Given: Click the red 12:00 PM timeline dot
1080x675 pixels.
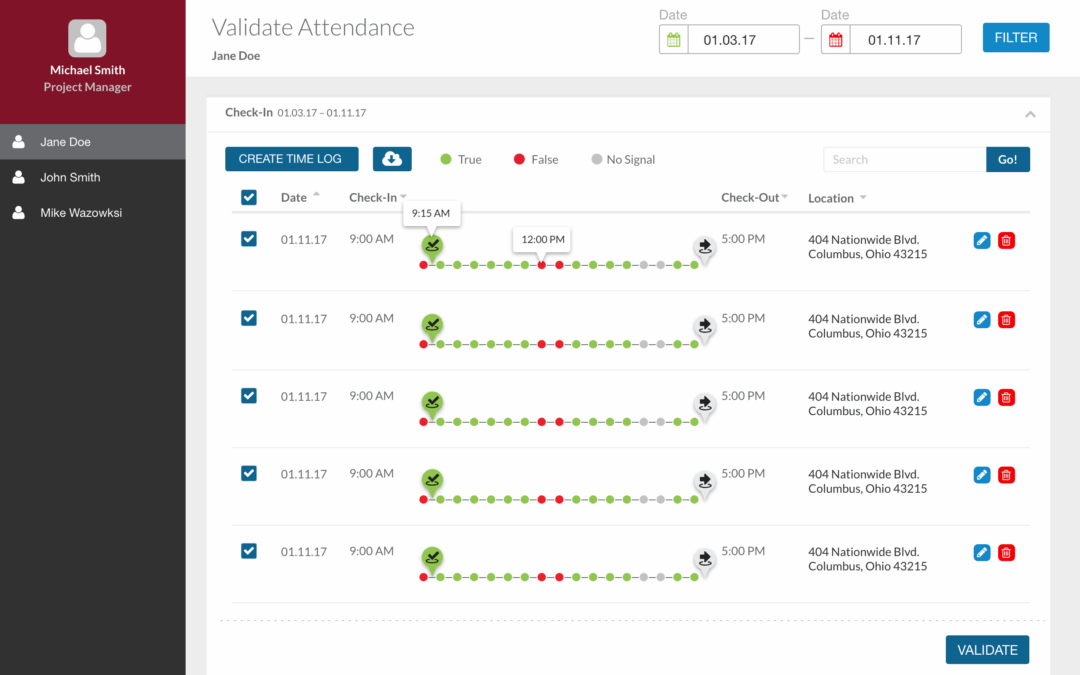Looking at the screenshot, I should coord(542,265).
